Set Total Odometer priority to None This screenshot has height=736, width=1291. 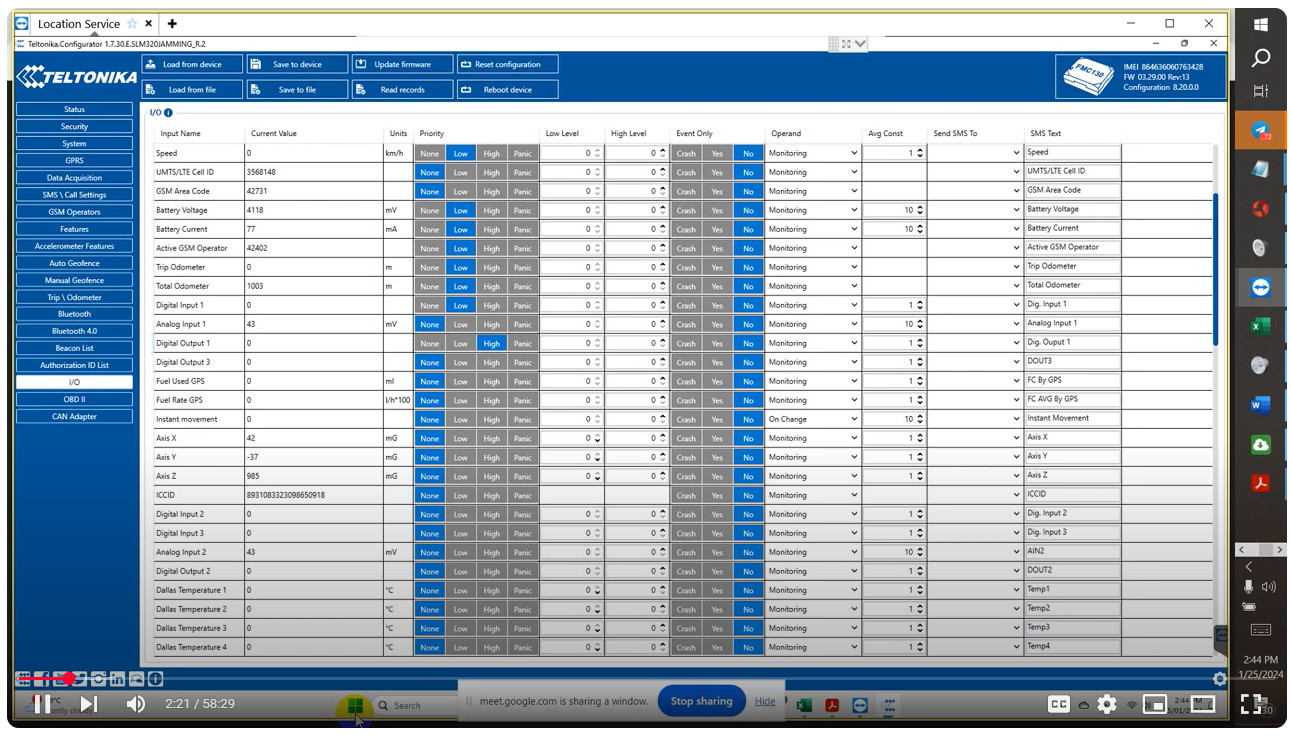pos(429,286)
